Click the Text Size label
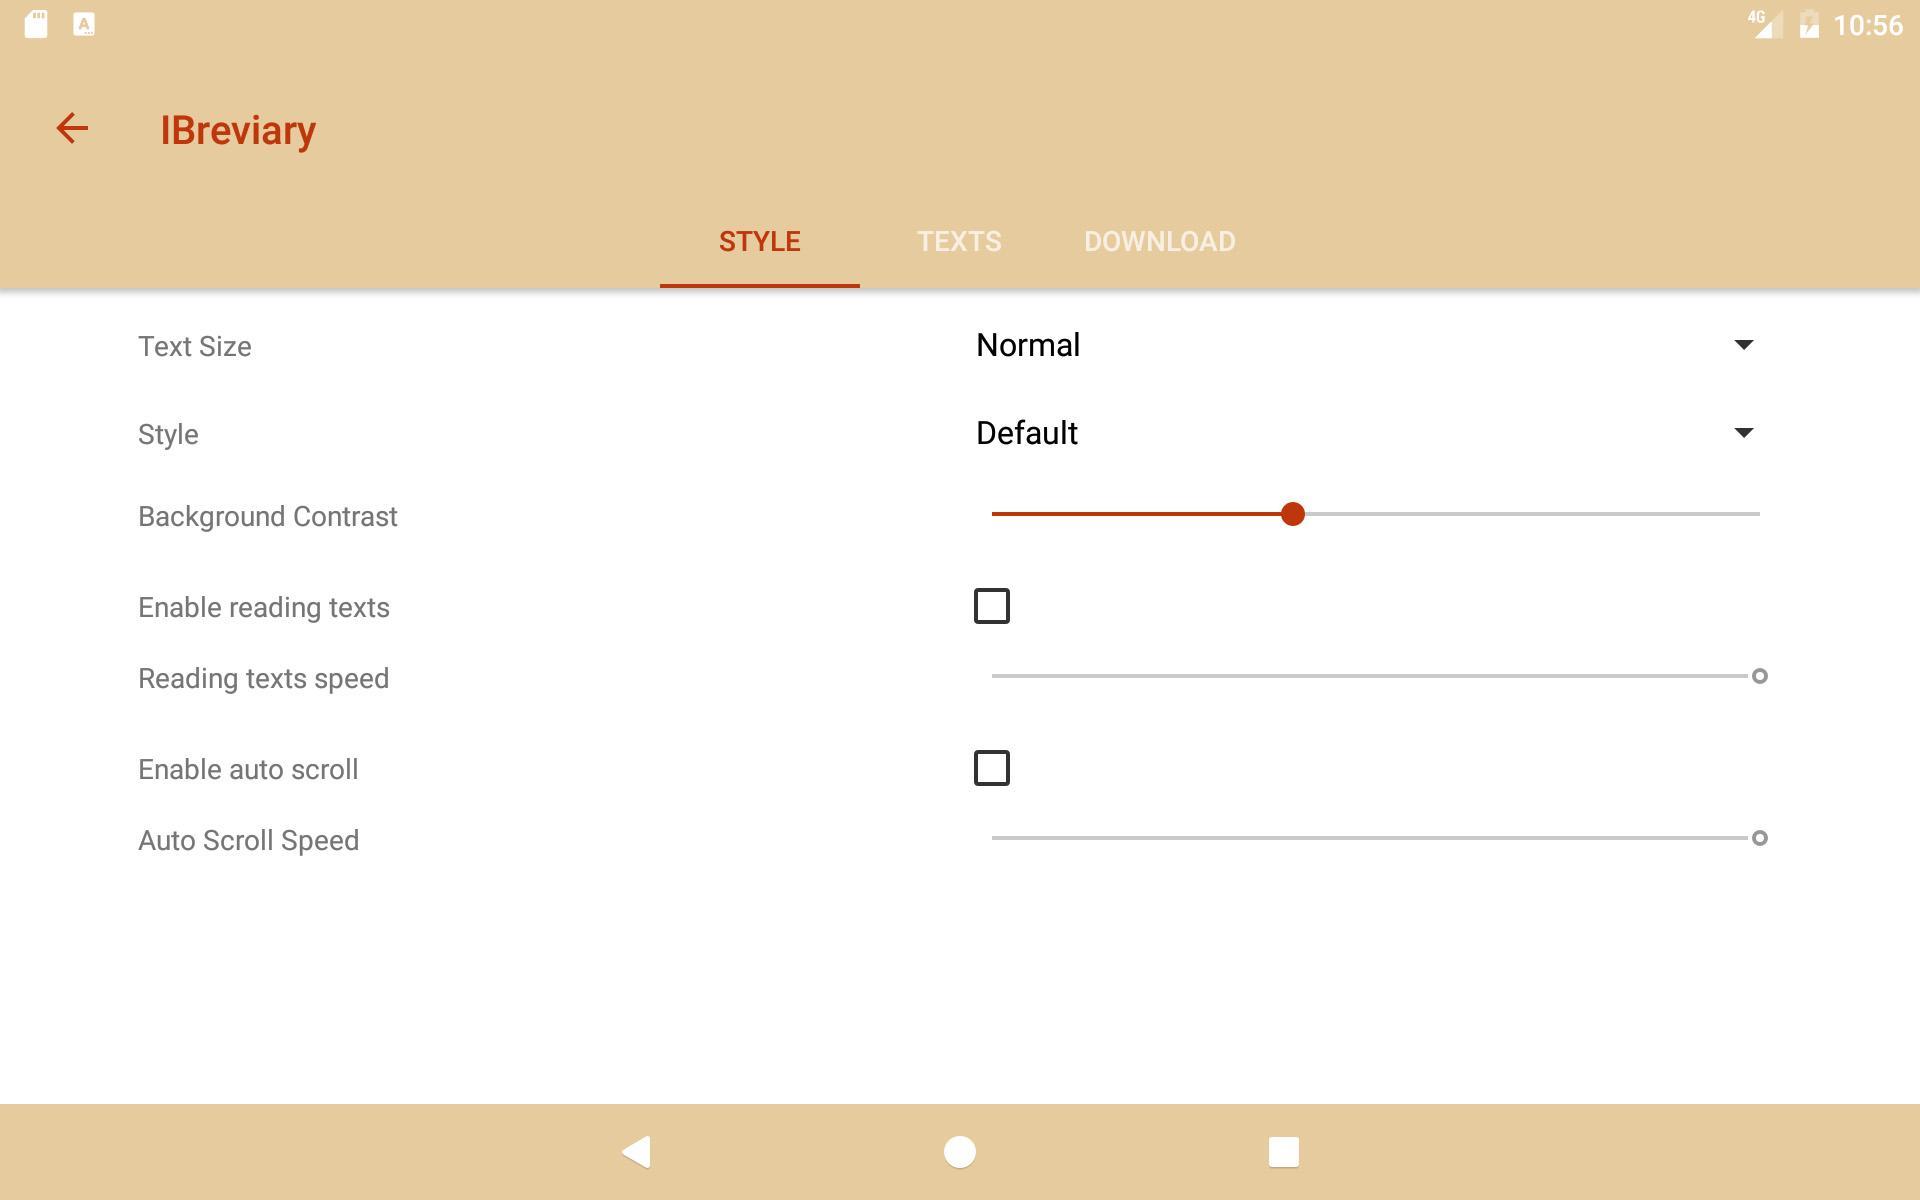 195,347
